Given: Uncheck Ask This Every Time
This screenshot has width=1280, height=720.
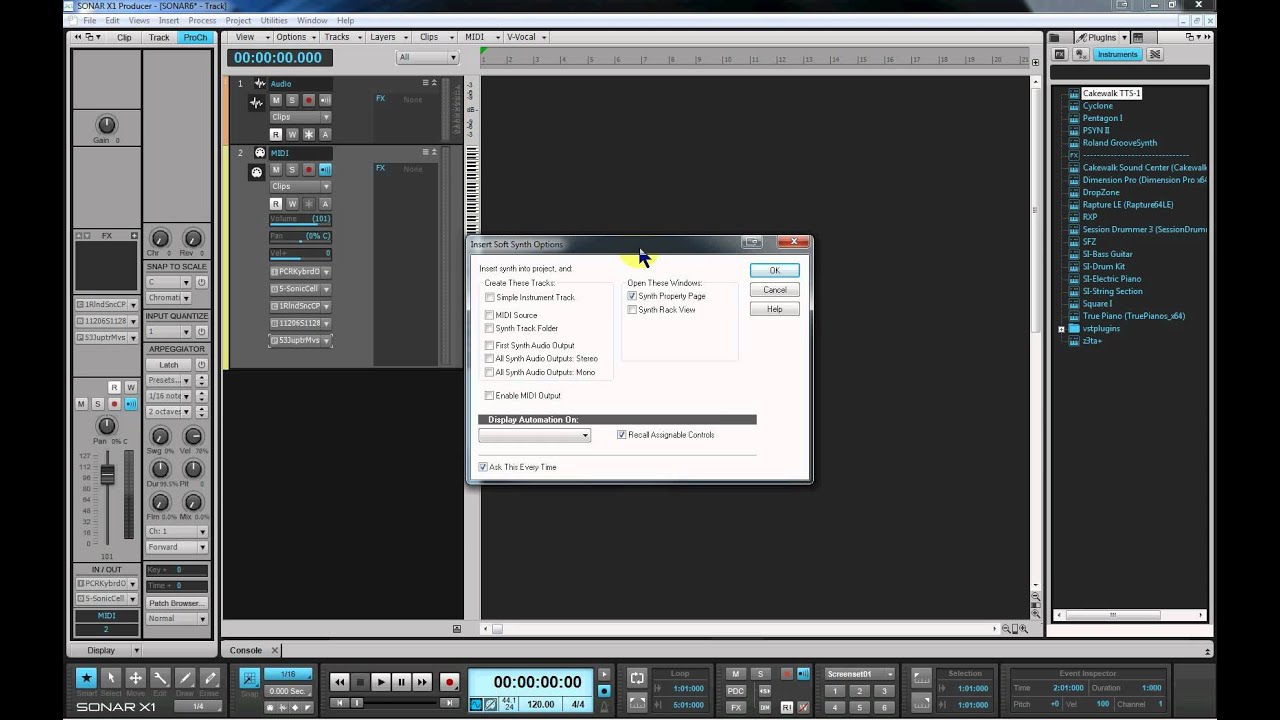Looking at the screenshot, I should (483, 467).
